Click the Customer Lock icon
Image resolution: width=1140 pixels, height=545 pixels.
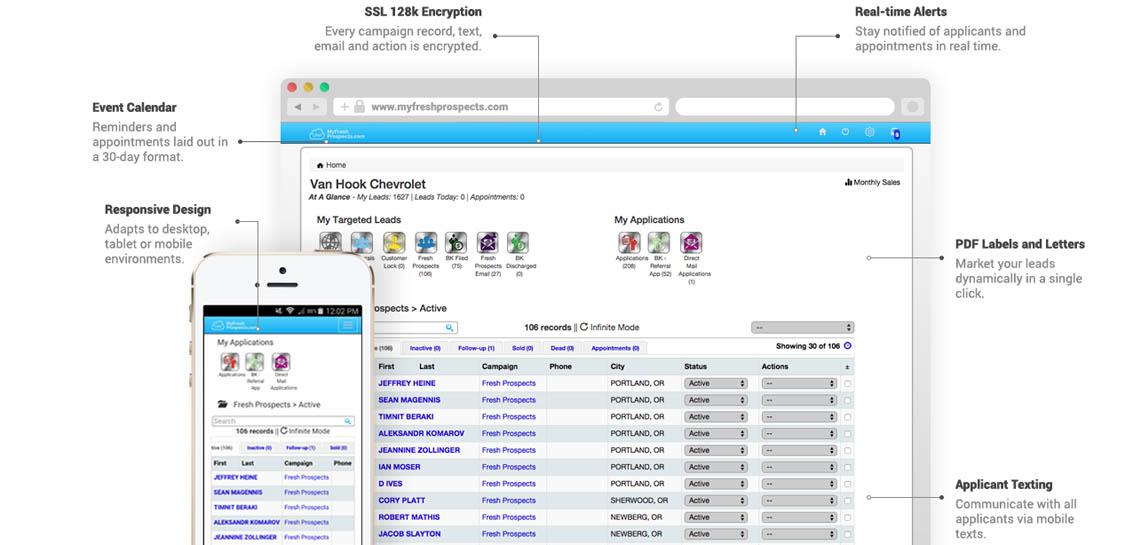click(394, 243)
